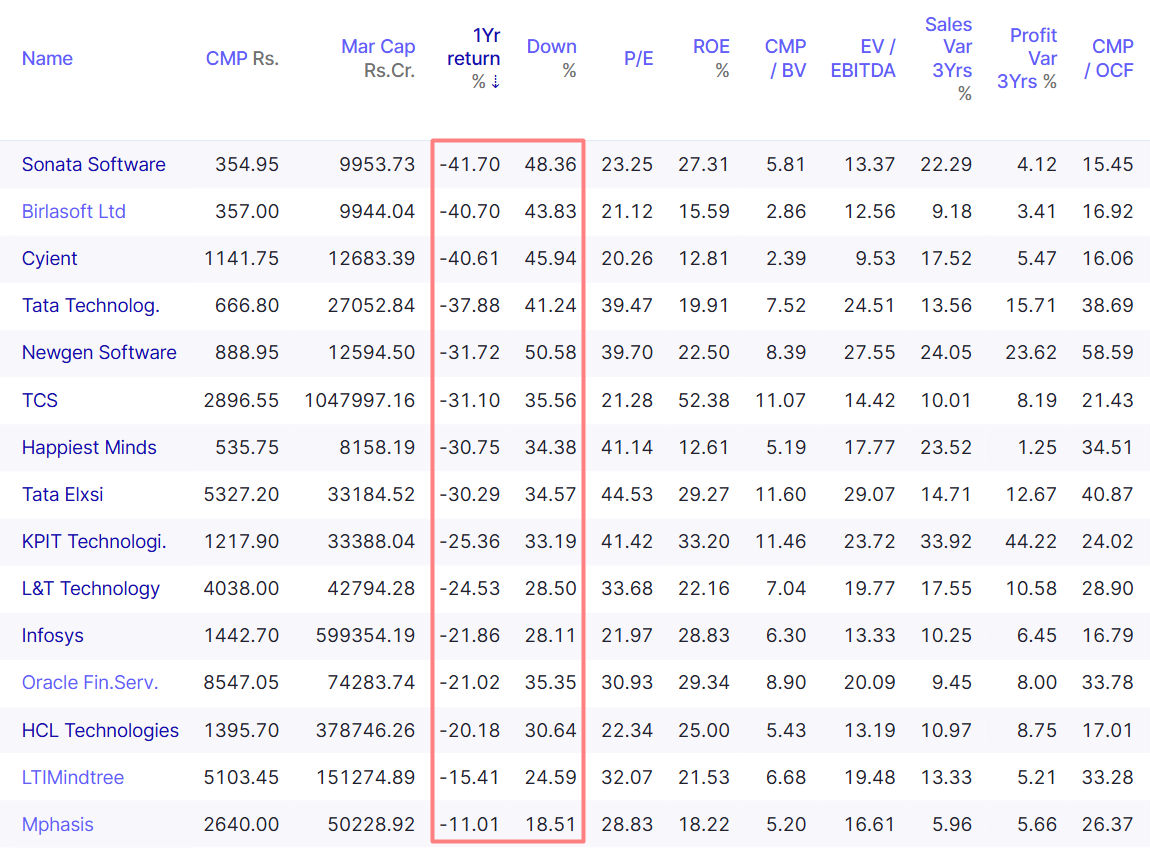Select Mphasis Sales Var value 5.96
1150x855 pixels.
pos(952,824)
